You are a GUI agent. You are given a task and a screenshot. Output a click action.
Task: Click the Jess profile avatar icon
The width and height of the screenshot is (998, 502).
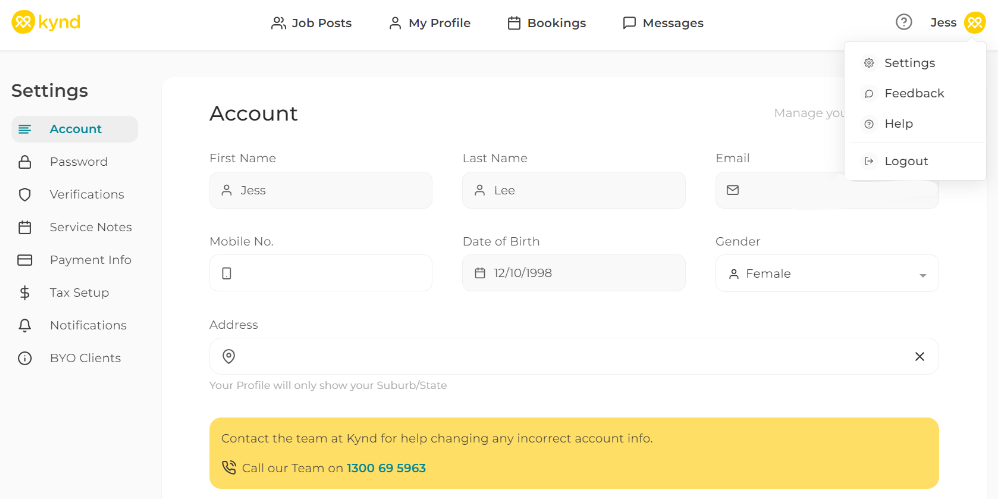coord(974,22)
